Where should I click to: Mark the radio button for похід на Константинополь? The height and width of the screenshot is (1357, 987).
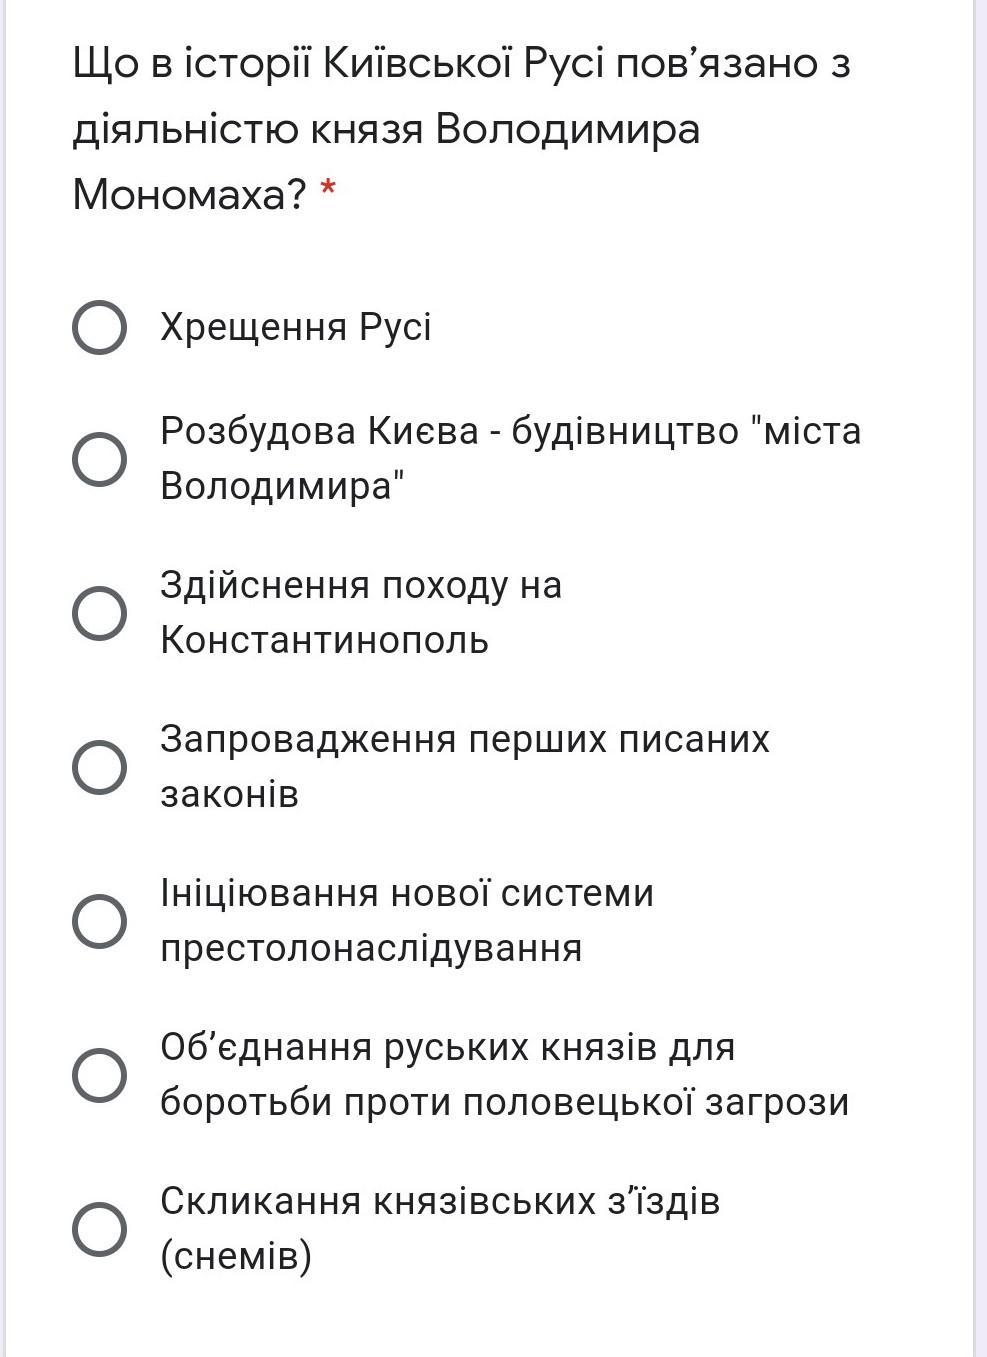99,613
